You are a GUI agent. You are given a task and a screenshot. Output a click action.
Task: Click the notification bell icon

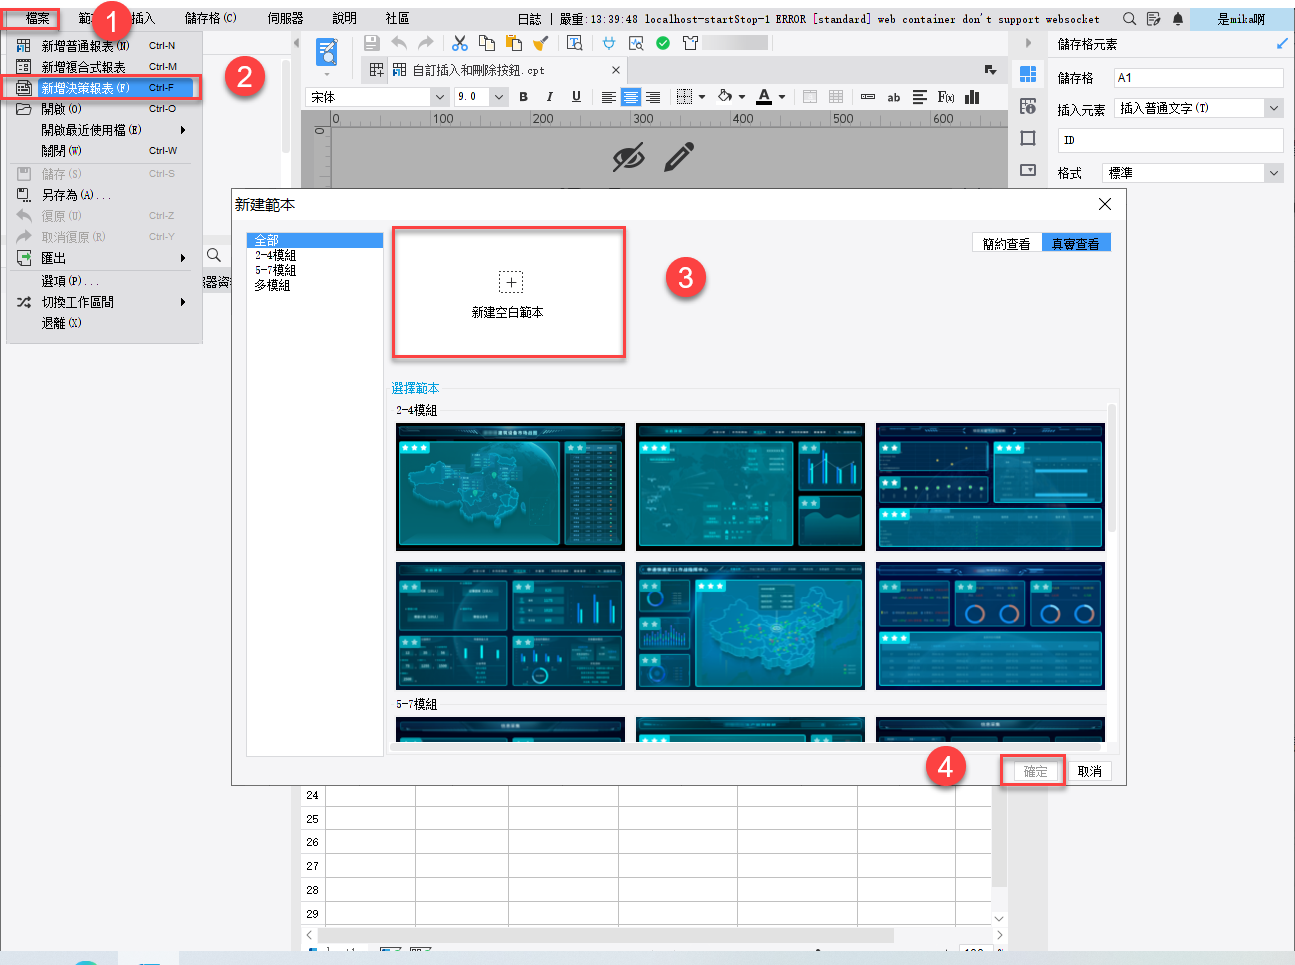pos(1178,19)
